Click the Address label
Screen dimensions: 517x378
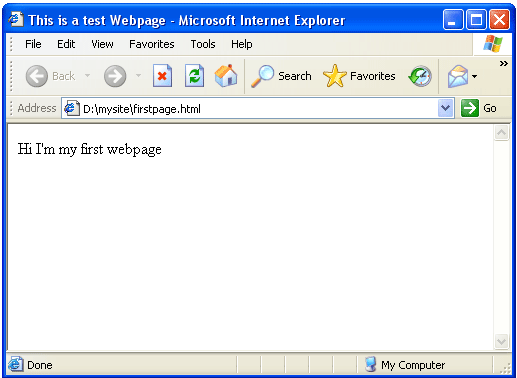coord(37,108)
